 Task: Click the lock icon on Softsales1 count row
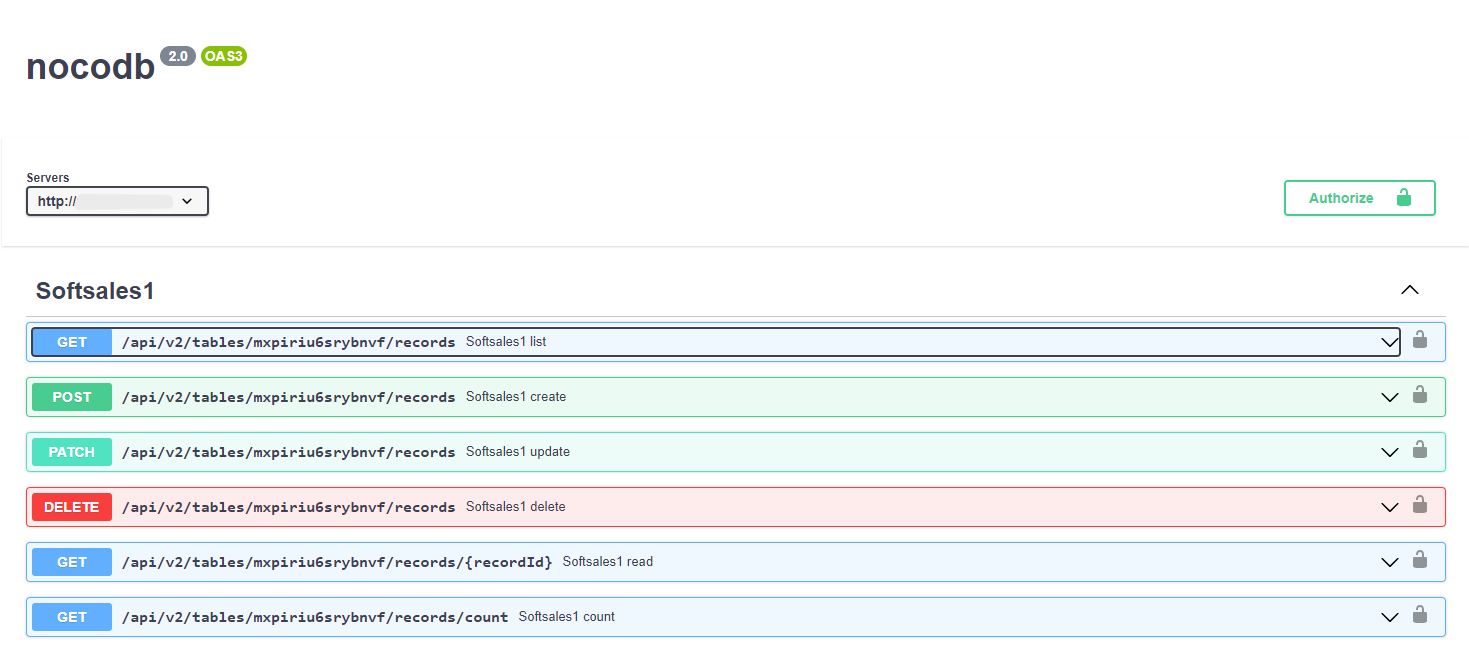pyautogui.click(x=1419, y=616)
